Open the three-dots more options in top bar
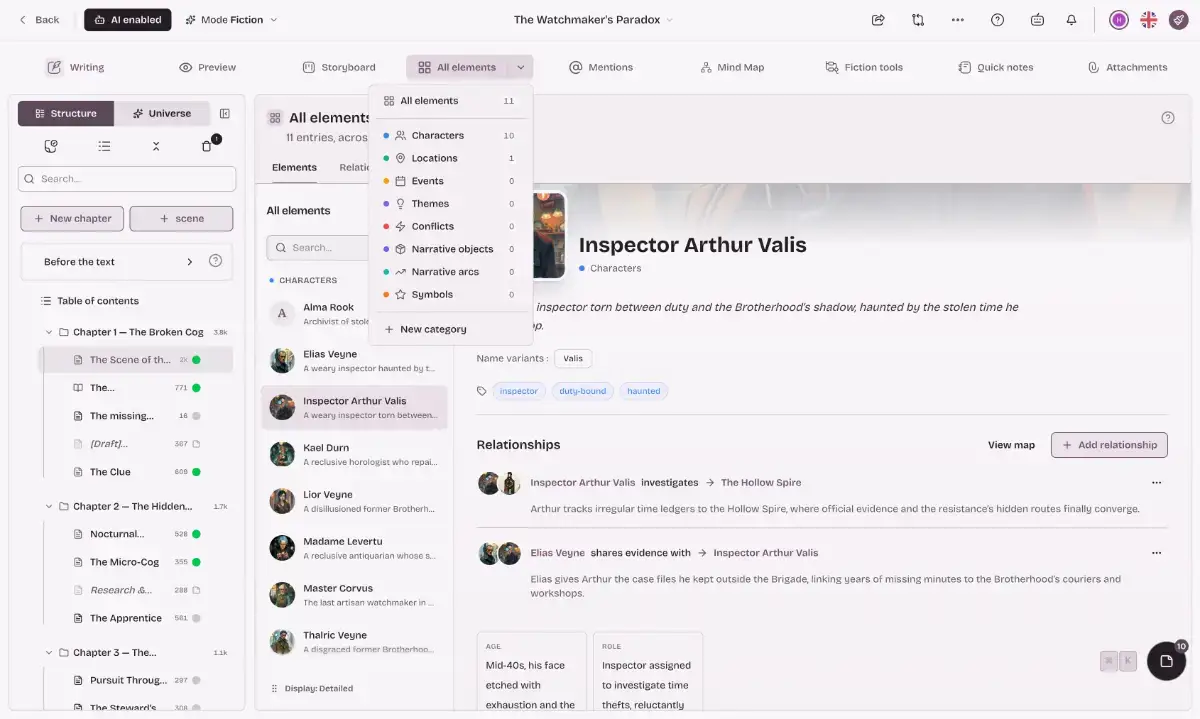 (x=958, y=20)
